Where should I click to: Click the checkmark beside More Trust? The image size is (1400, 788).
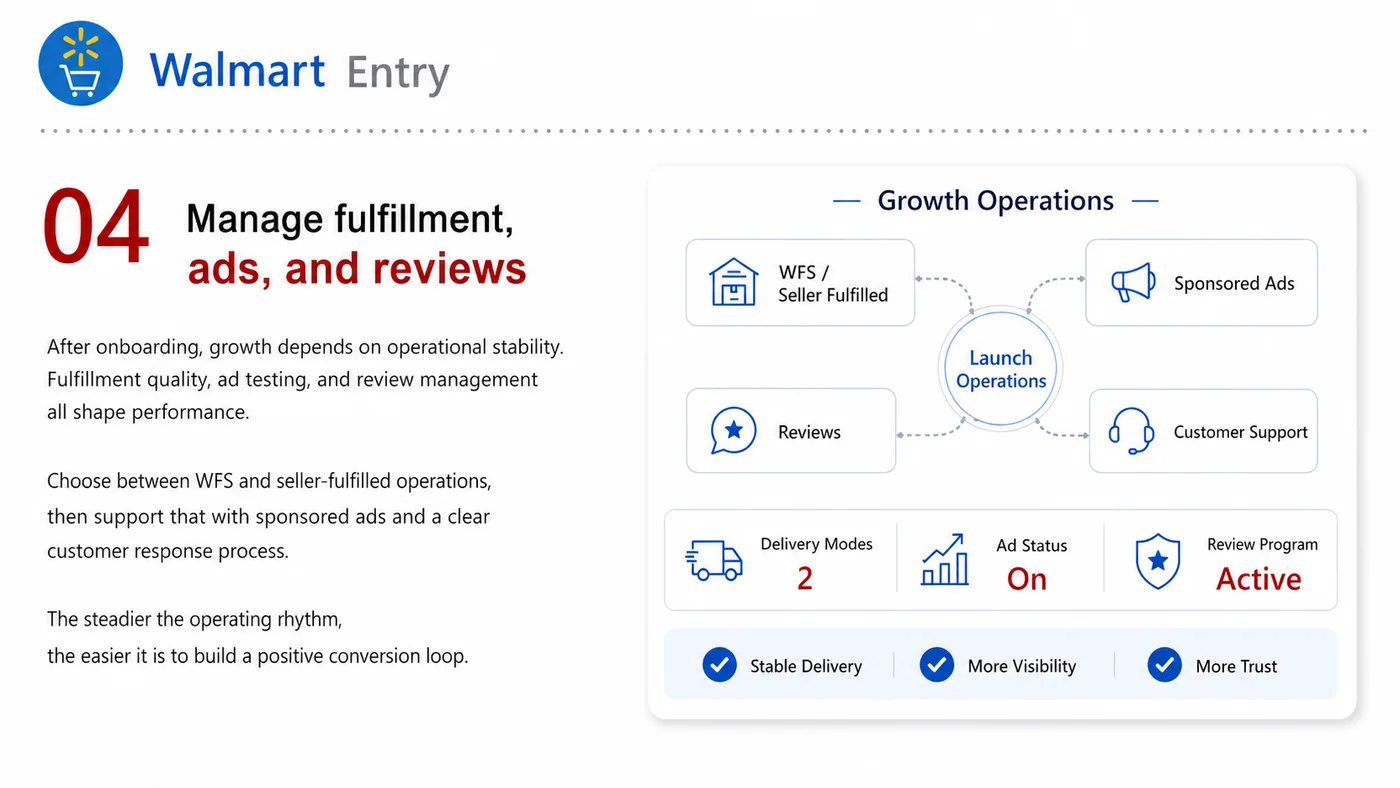click(1164, 665)
